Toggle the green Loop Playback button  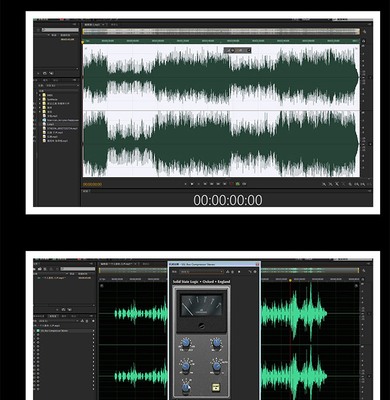coord(238,184)
